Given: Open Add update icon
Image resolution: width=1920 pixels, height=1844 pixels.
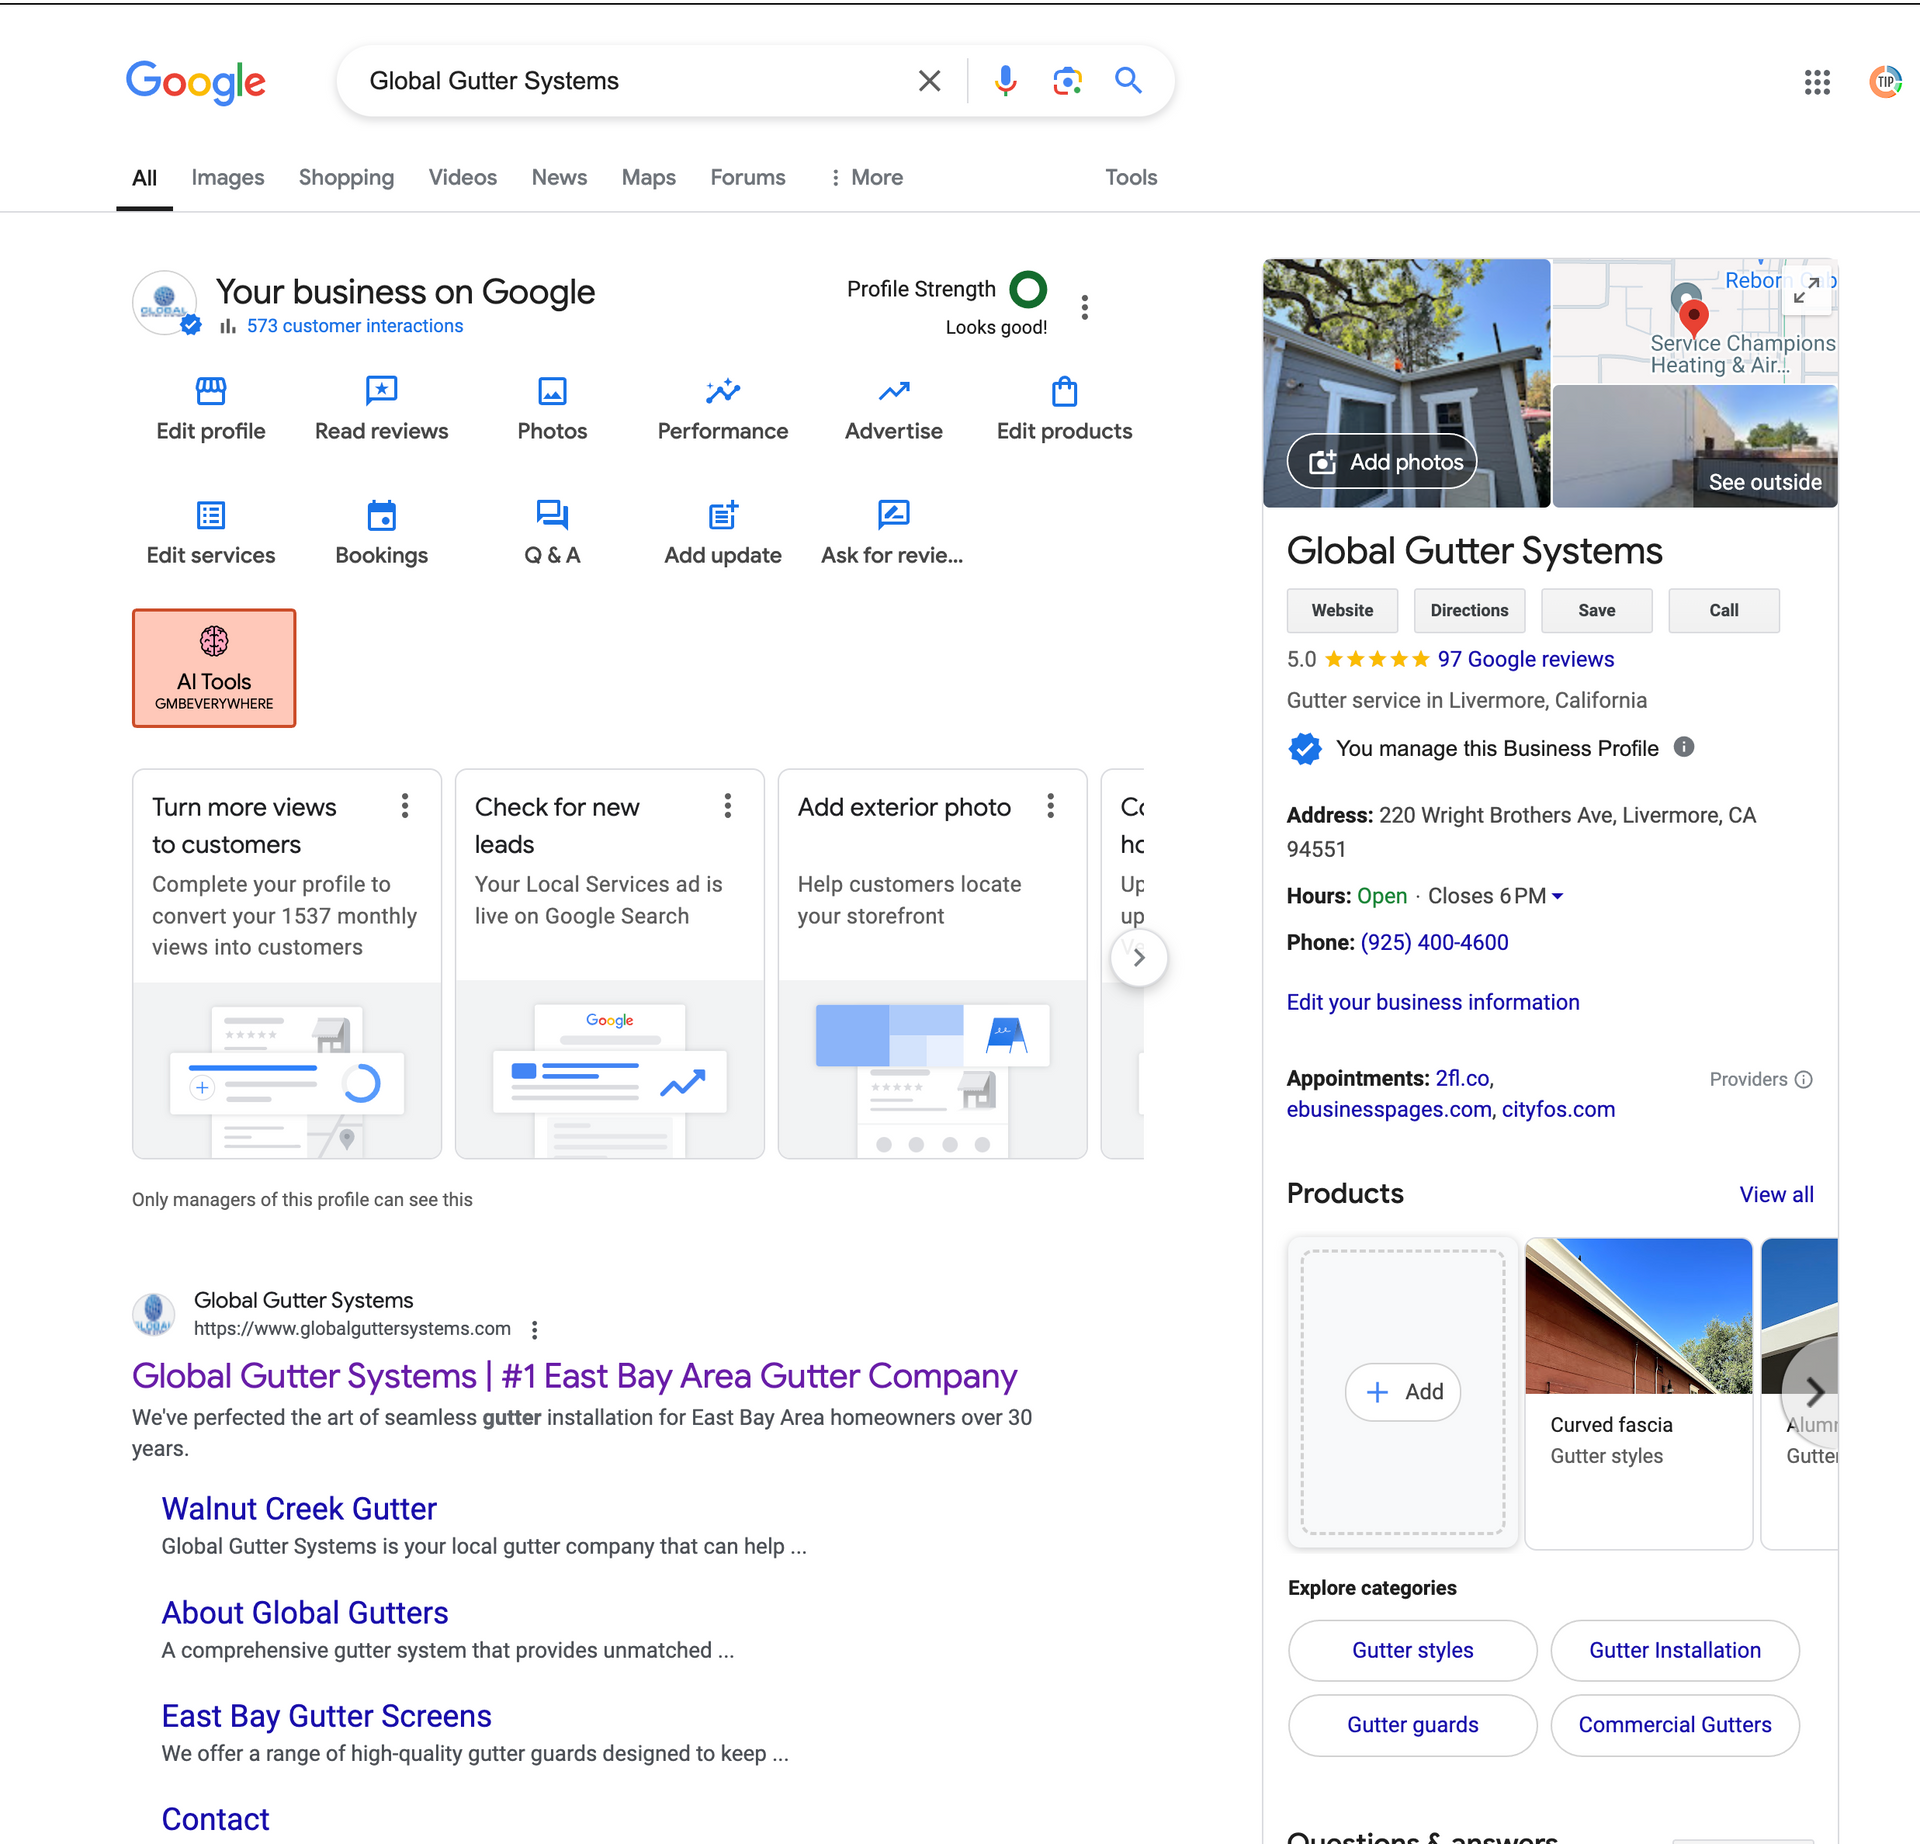Looking at the screenshot, I should [x=723, y=515].
